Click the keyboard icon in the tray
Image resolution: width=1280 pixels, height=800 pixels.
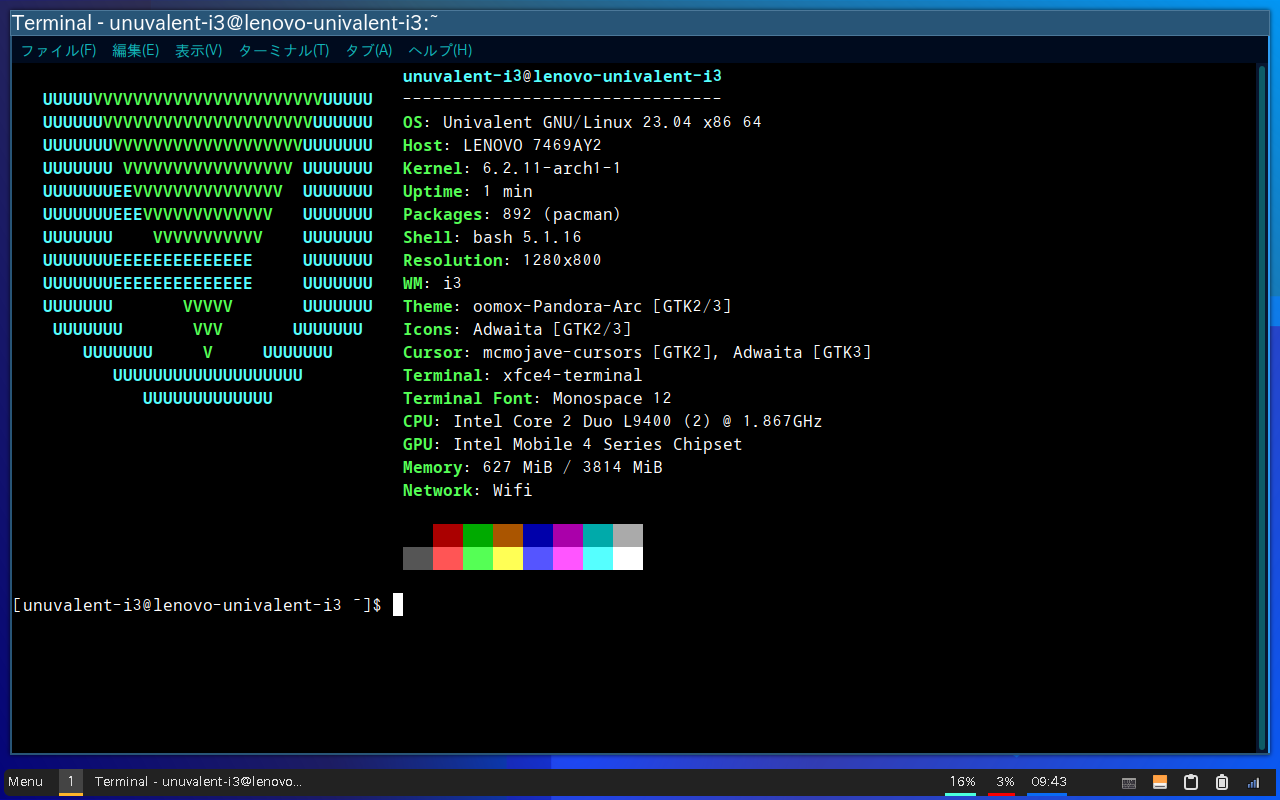point(1129,782)
